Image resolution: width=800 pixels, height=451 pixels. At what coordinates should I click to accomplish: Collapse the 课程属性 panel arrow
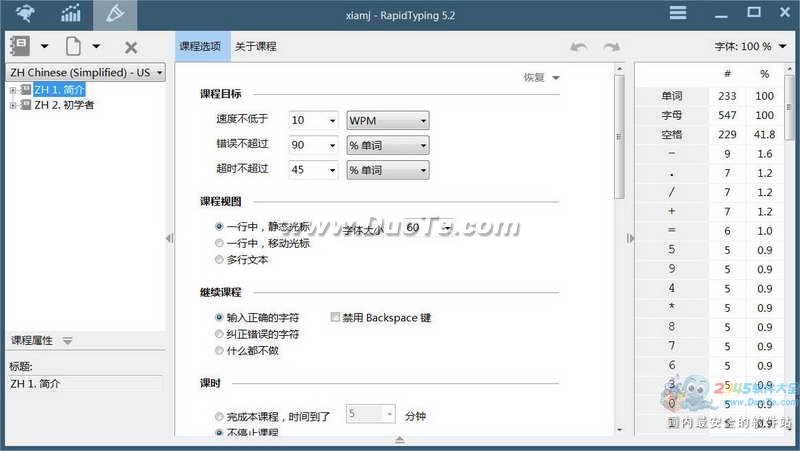67,341
